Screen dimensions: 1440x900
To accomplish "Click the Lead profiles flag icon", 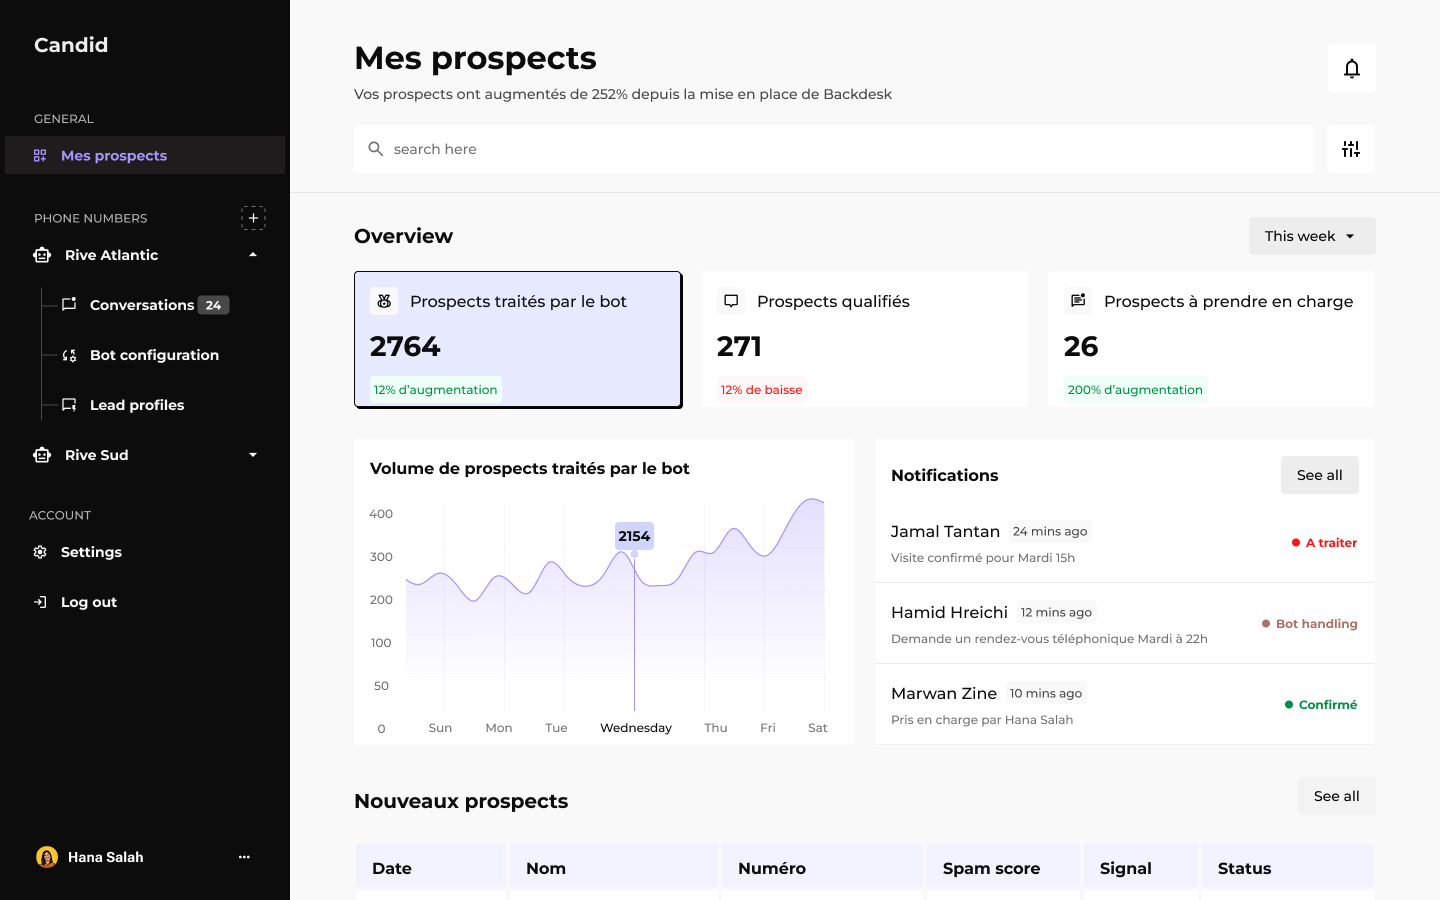I will click(x=68, y=405).
